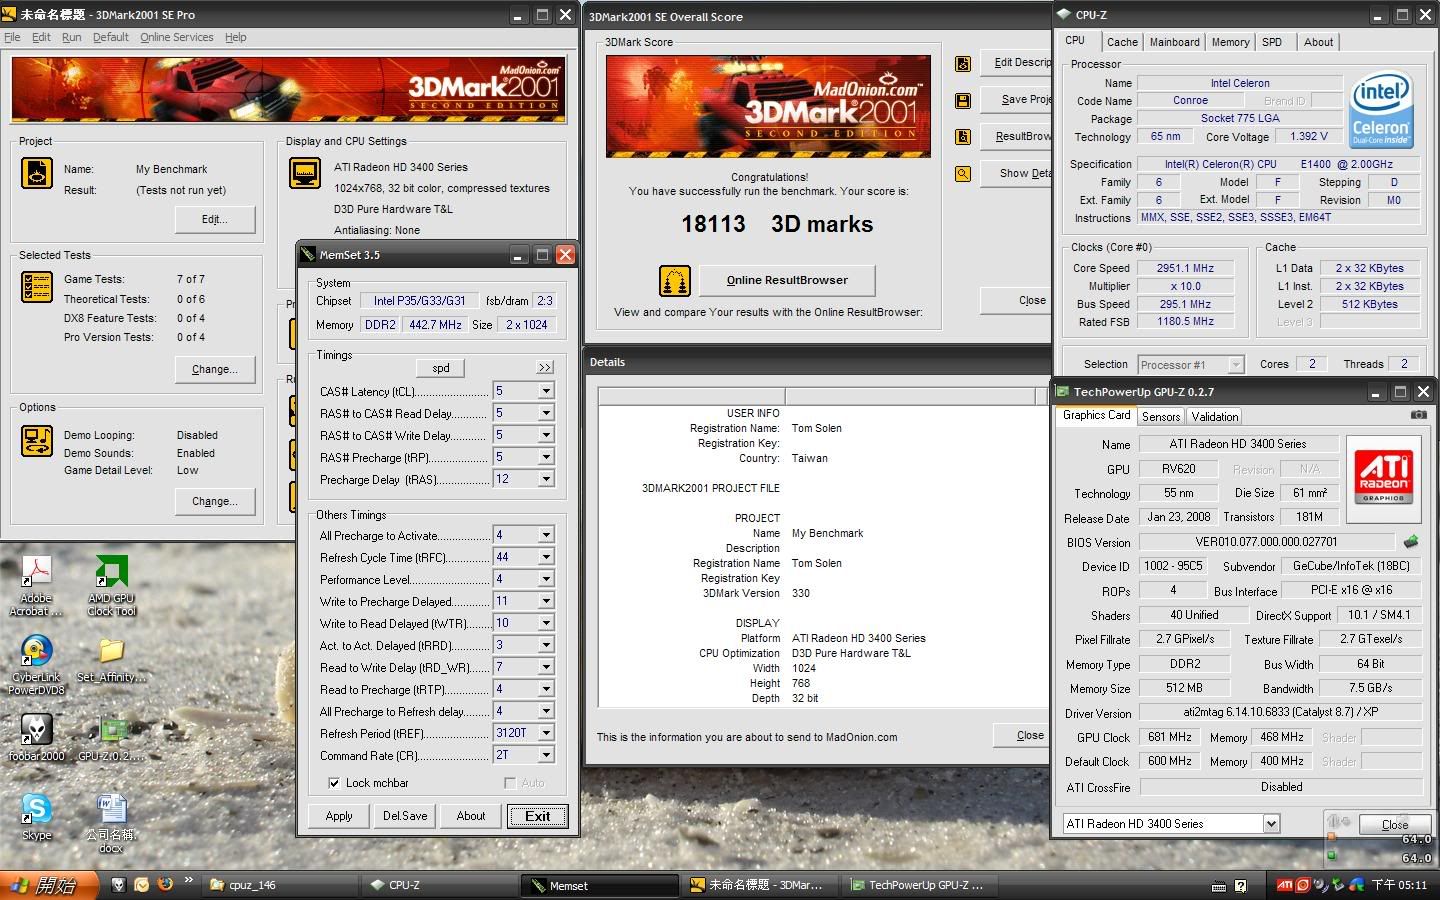Launch foobar2000 from the desktop
The width and height of the screenshot is (1440, 900).
point(37,738)
